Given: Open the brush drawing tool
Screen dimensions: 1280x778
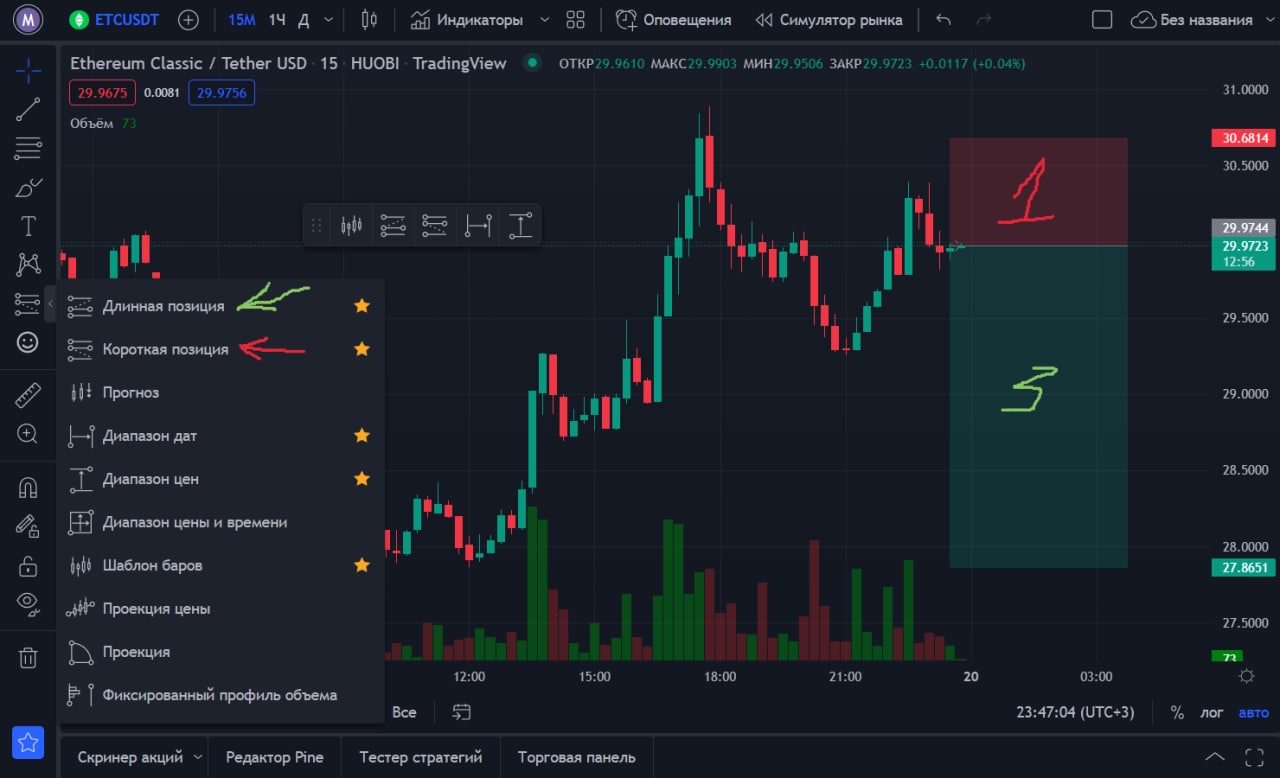Looking at the screenshot, I should (x=28, y=187).
